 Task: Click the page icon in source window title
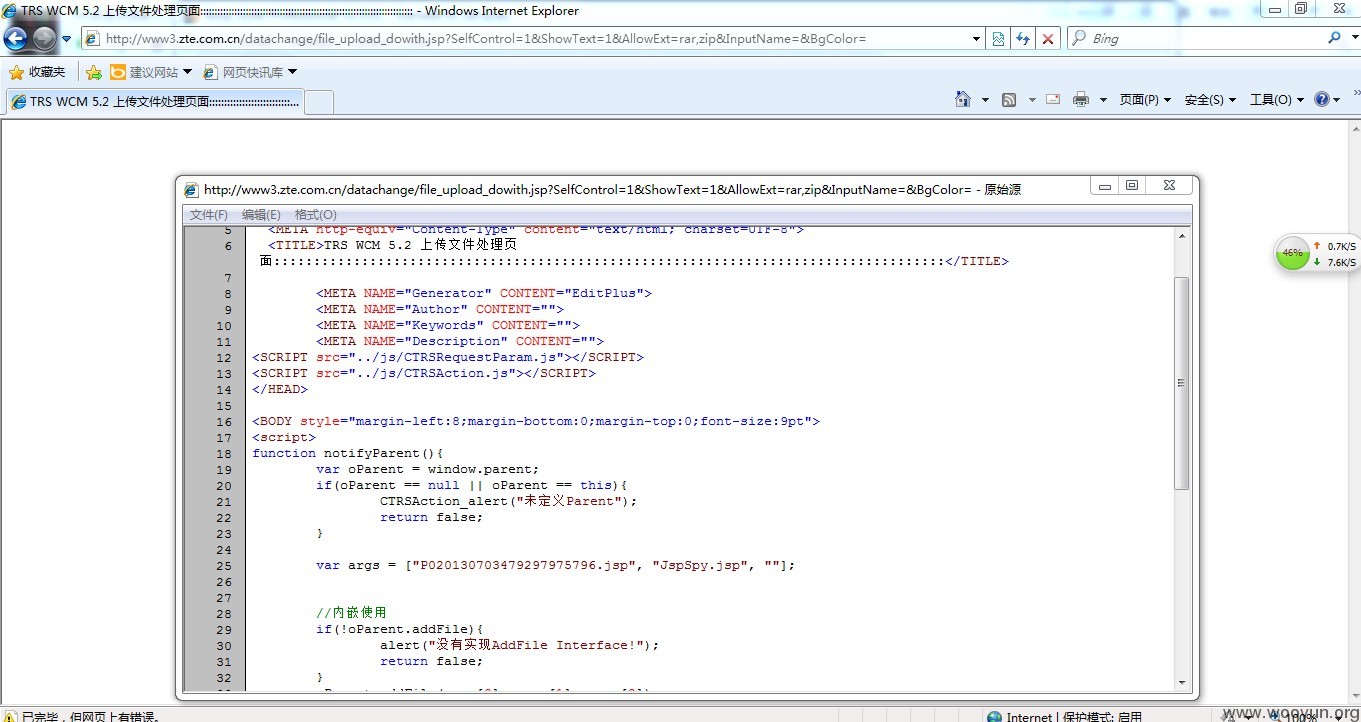click(192, 189)
